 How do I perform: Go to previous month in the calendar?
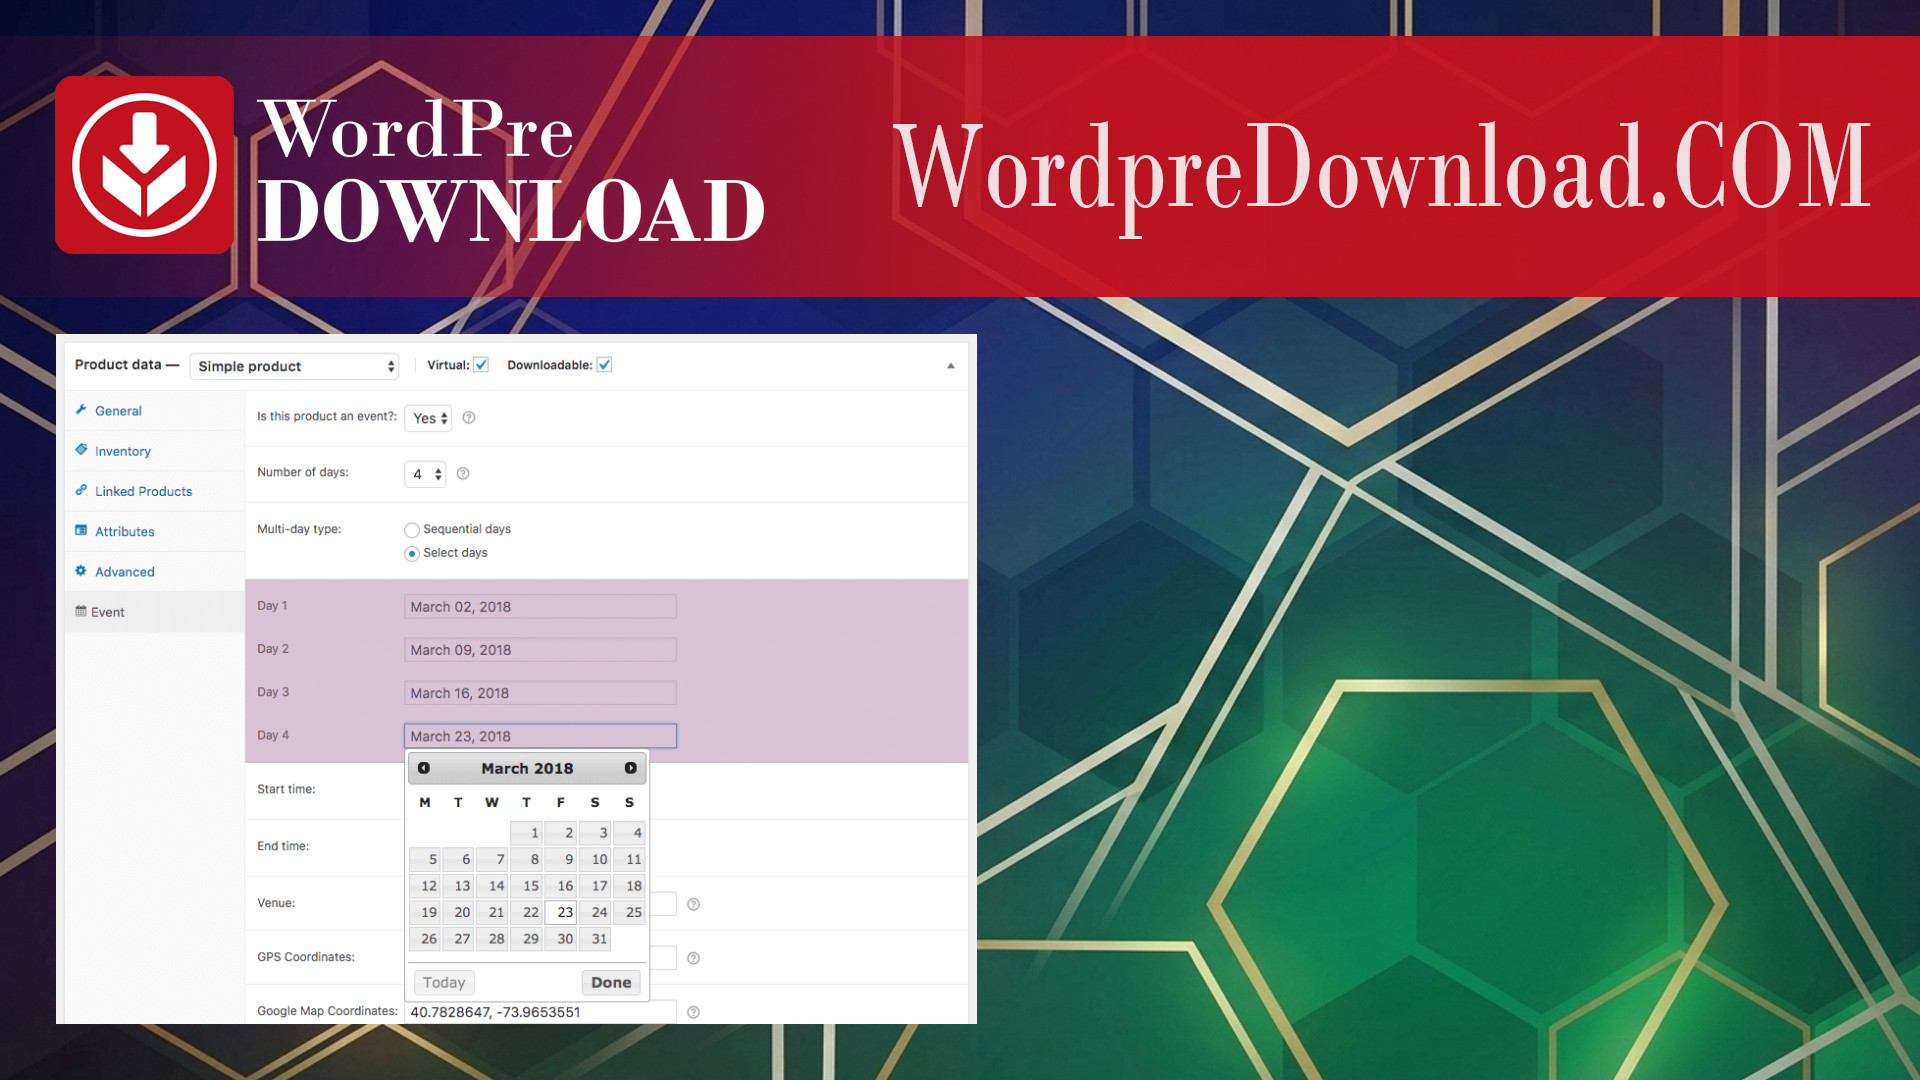pos(424,768)
